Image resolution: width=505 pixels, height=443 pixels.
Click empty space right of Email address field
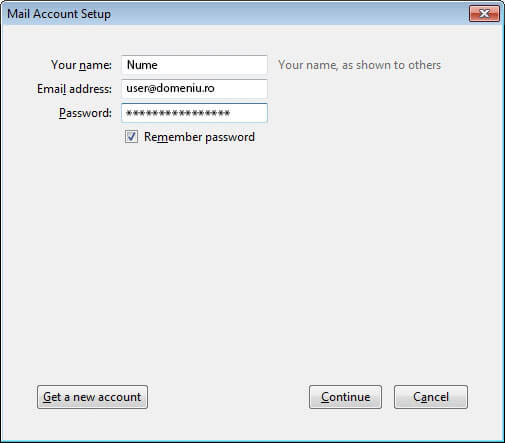367,89
